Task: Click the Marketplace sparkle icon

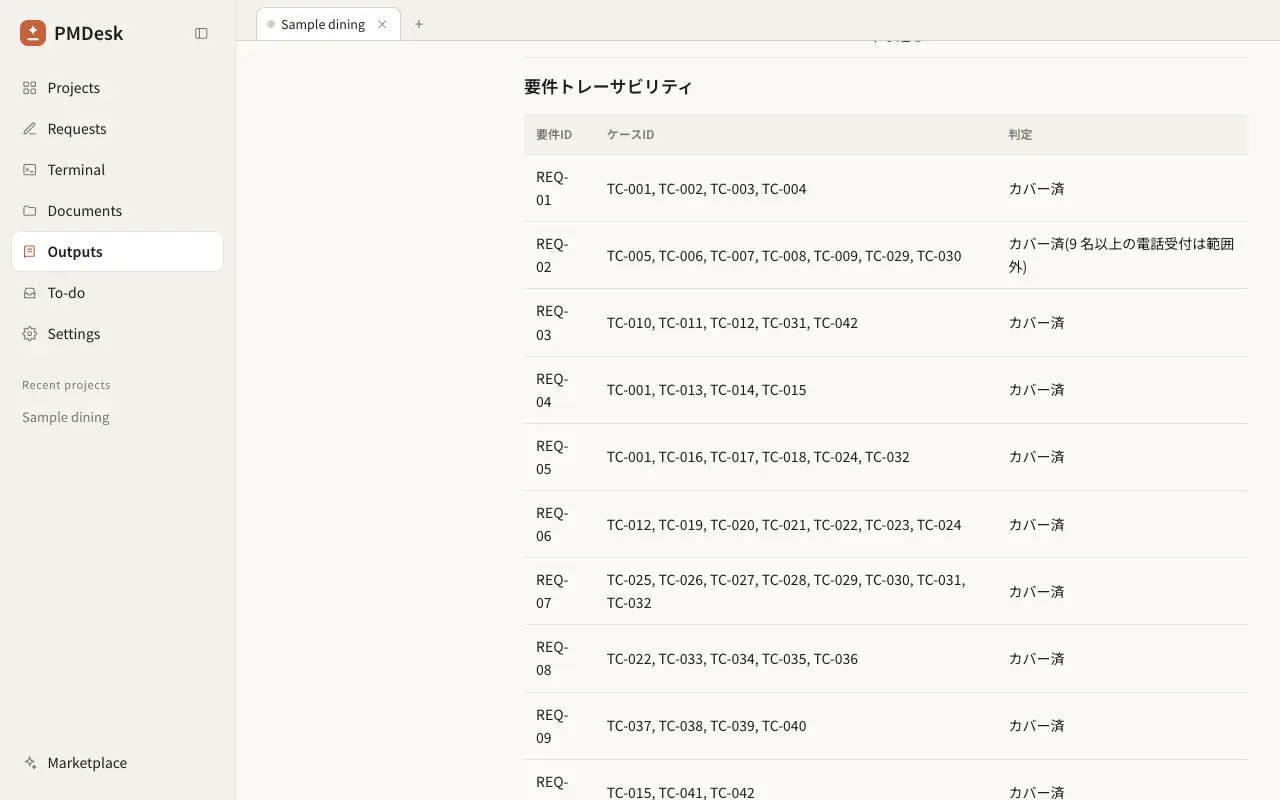Action: click(30, 763)
